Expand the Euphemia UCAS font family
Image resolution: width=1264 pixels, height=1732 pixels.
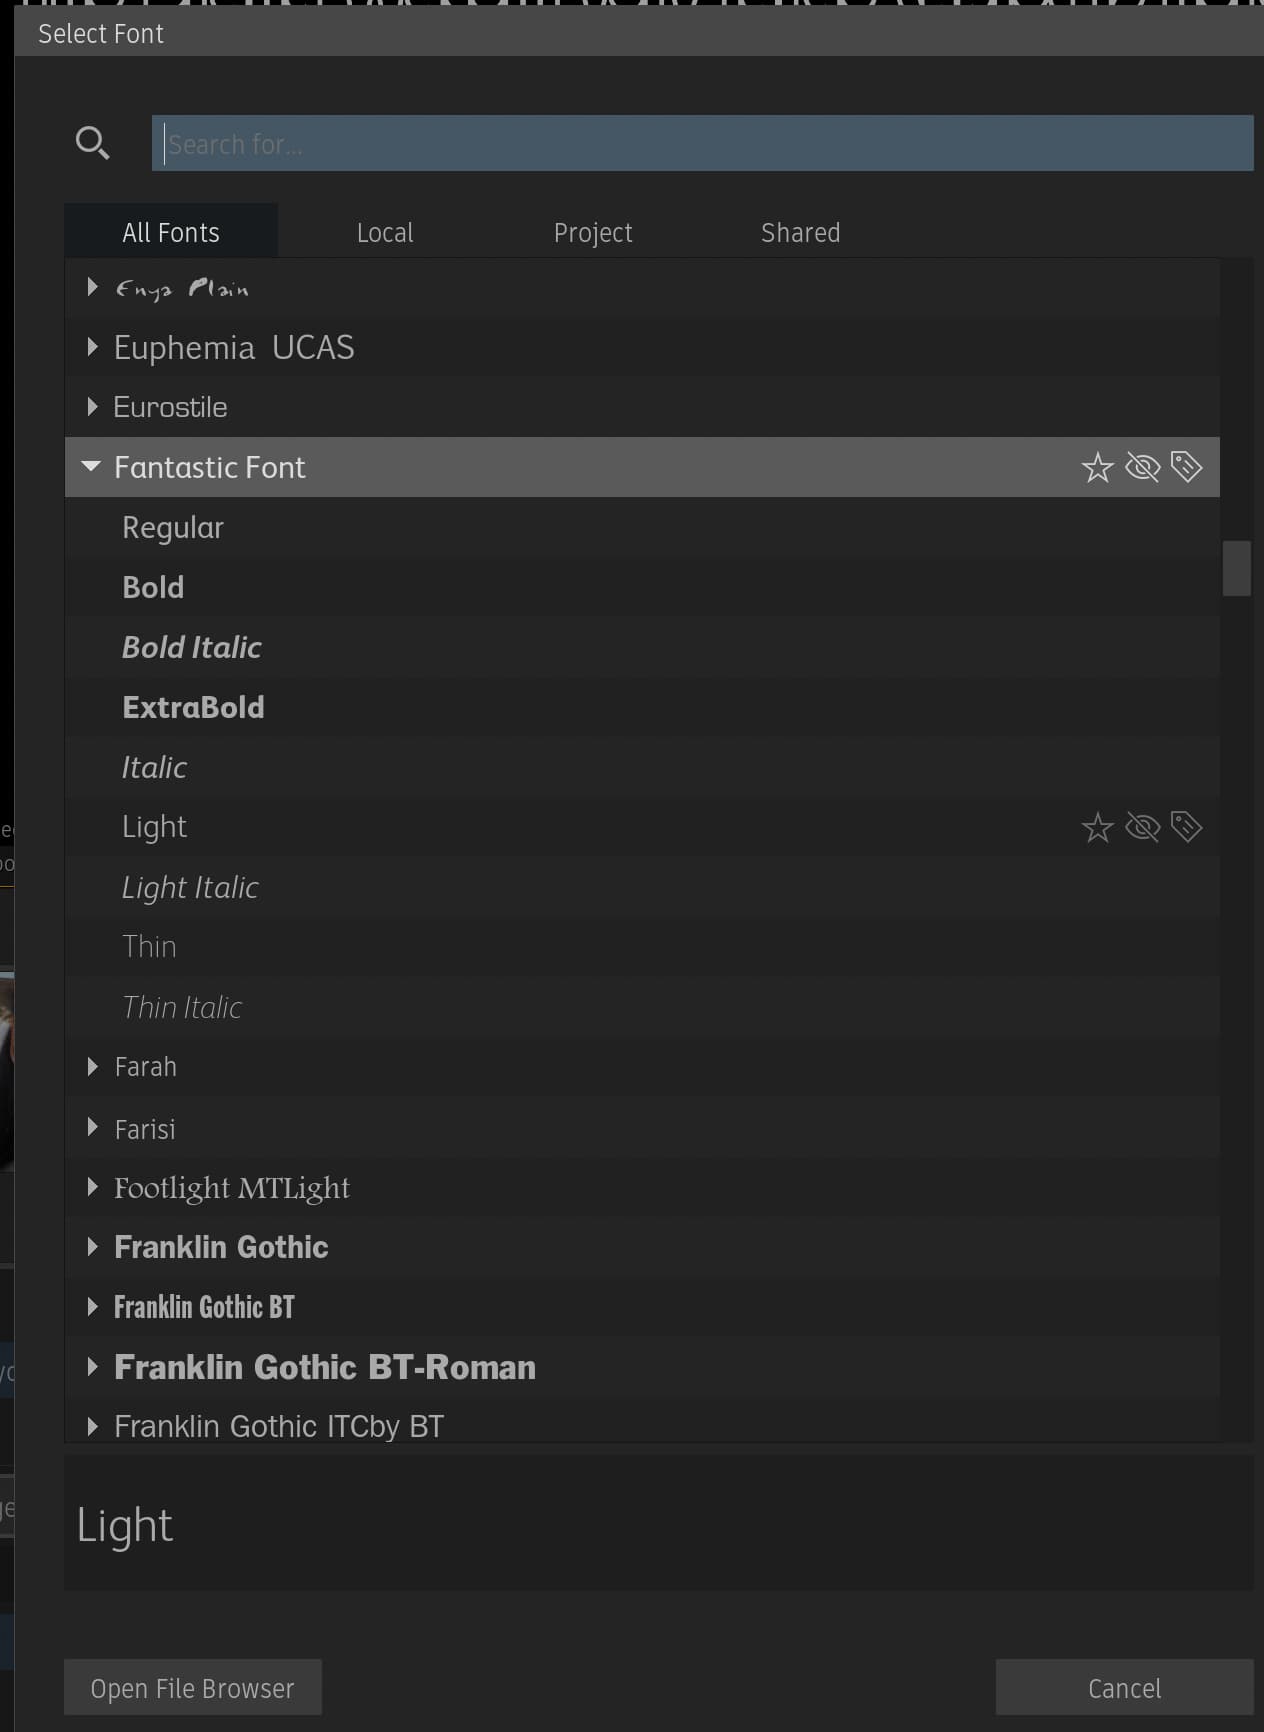click(x=92, y=347)
